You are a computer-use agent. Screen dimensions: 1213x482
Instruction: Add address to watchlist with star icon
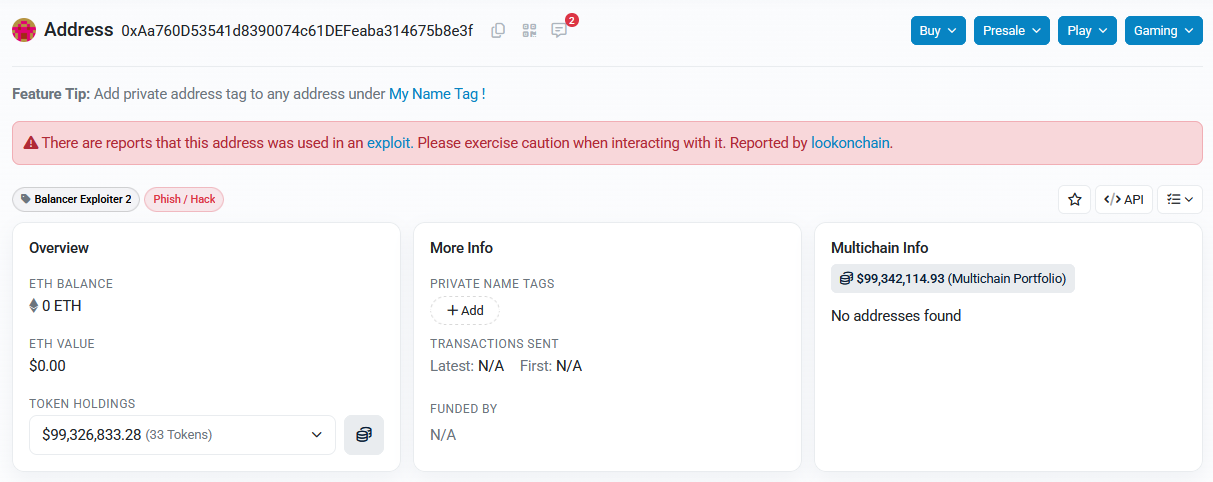coord(1075,199)
